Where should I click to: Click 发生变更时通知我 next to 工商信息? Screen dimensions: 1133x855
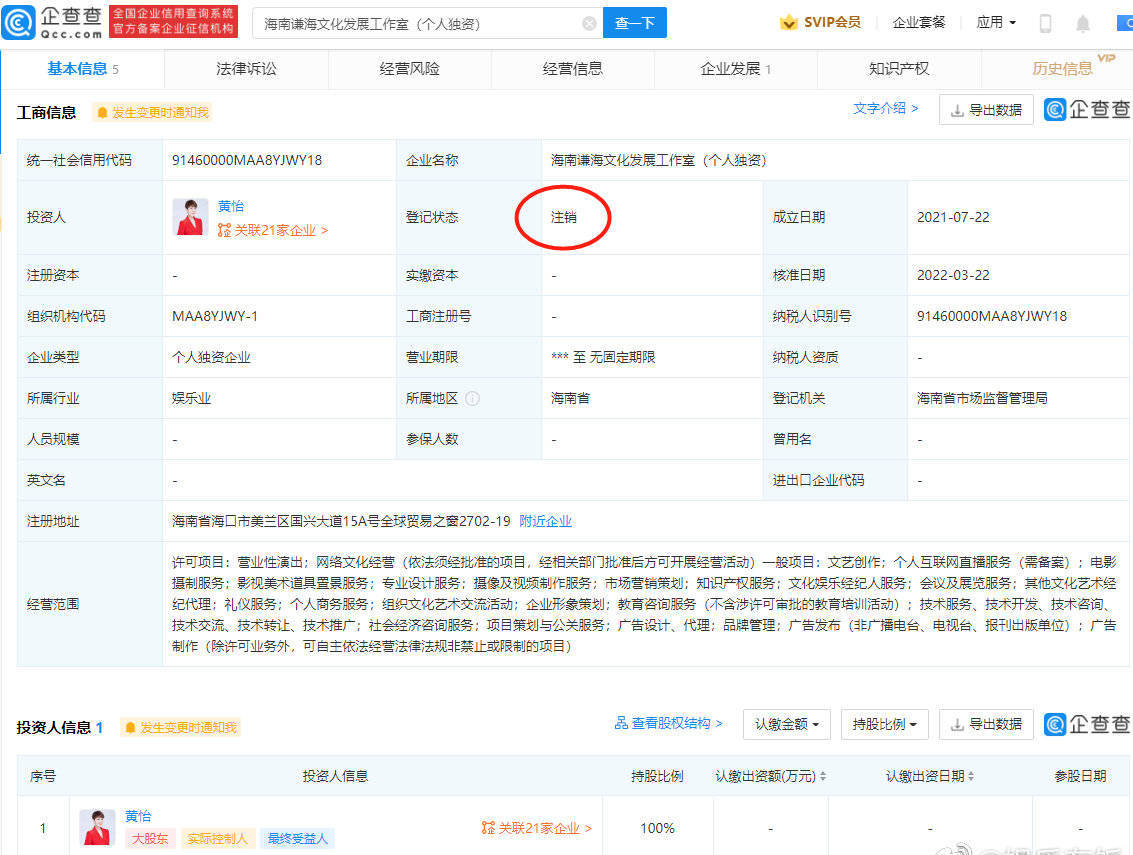(153, 112)
